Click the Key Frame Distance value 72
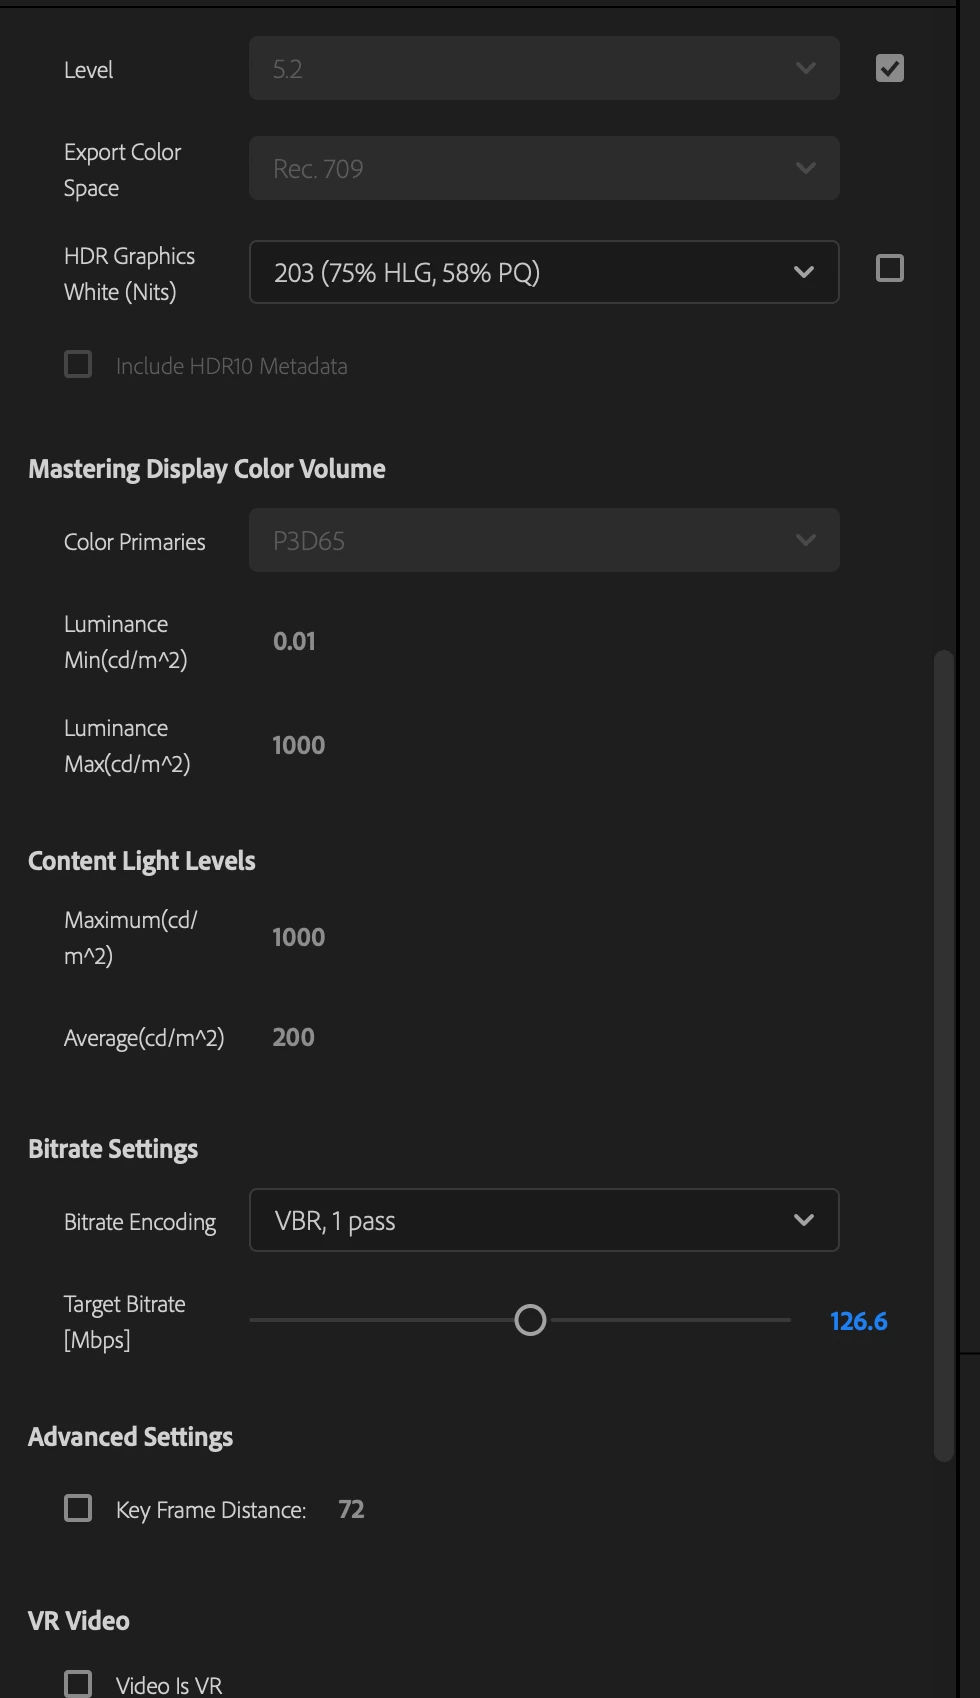The height and width of the screenshot is (1698, 980). click(x=351, y=1509)
